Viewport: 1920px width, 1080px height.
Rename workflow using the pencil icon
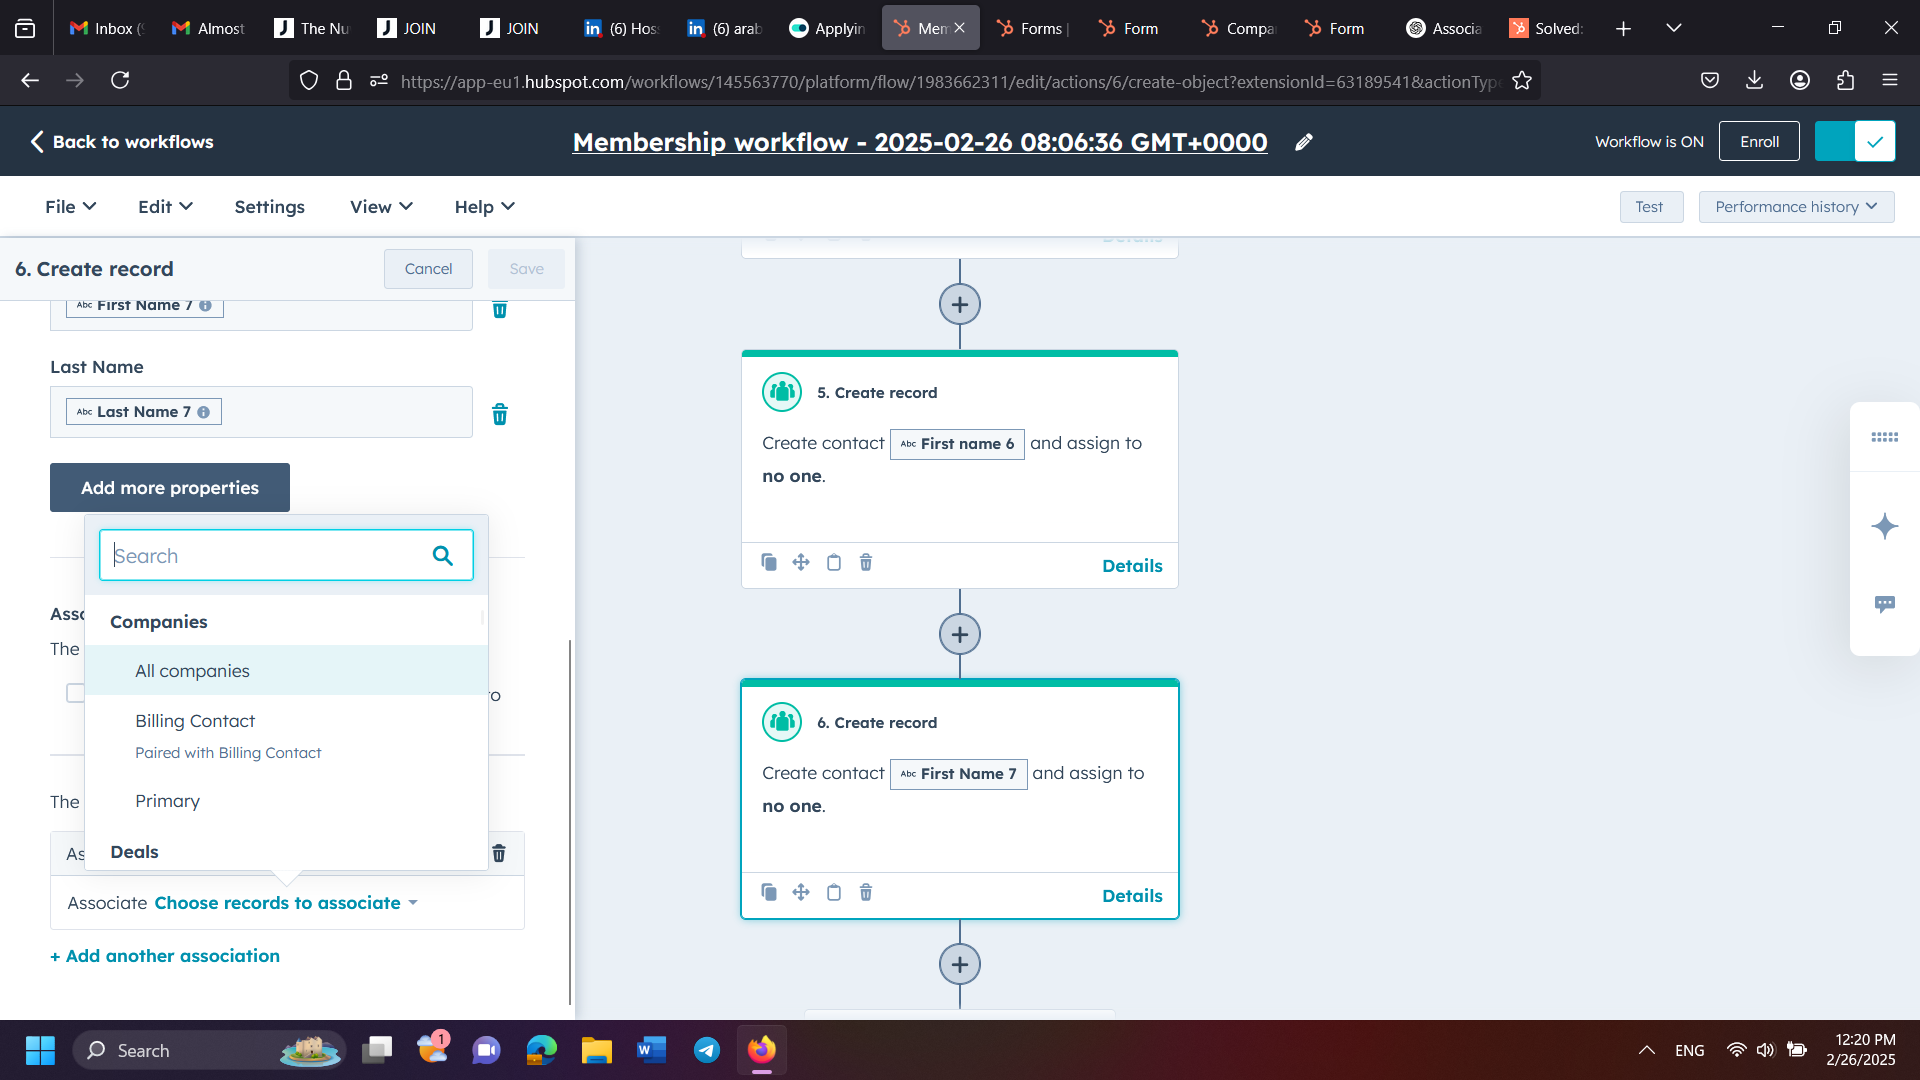[1303, 142]
